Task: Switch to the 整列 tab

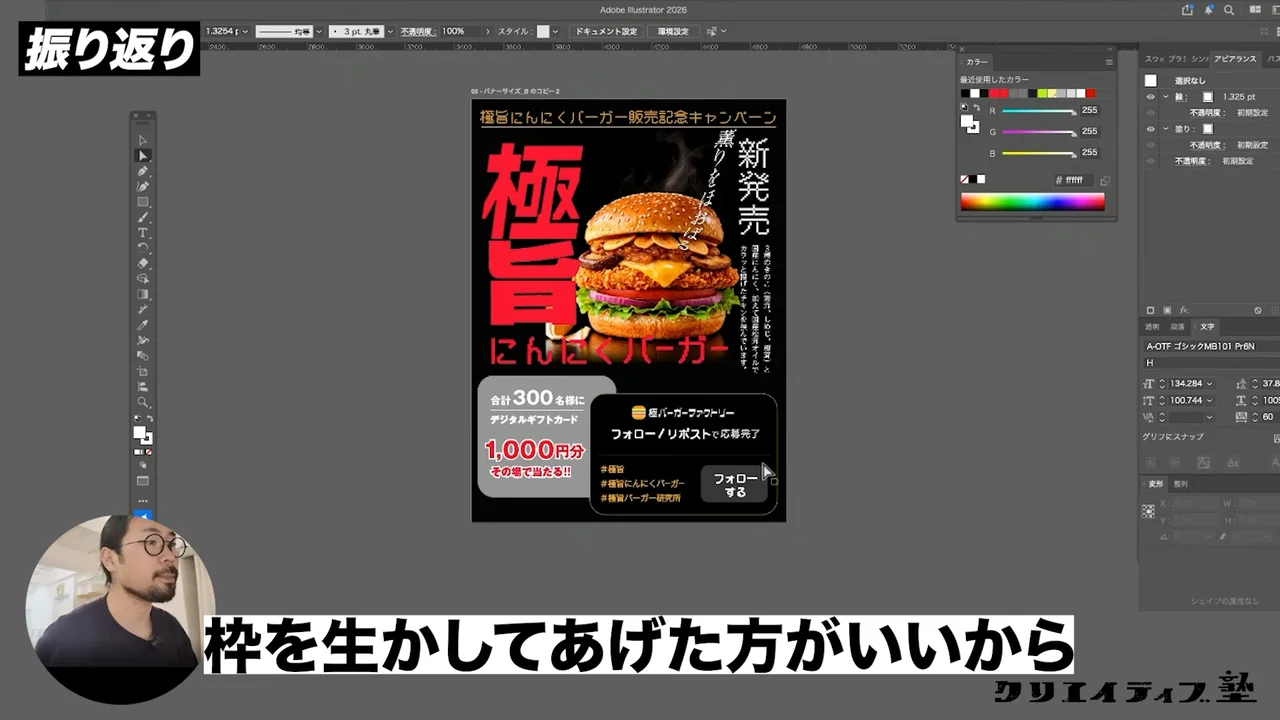Action: [x=1181, y=484]
